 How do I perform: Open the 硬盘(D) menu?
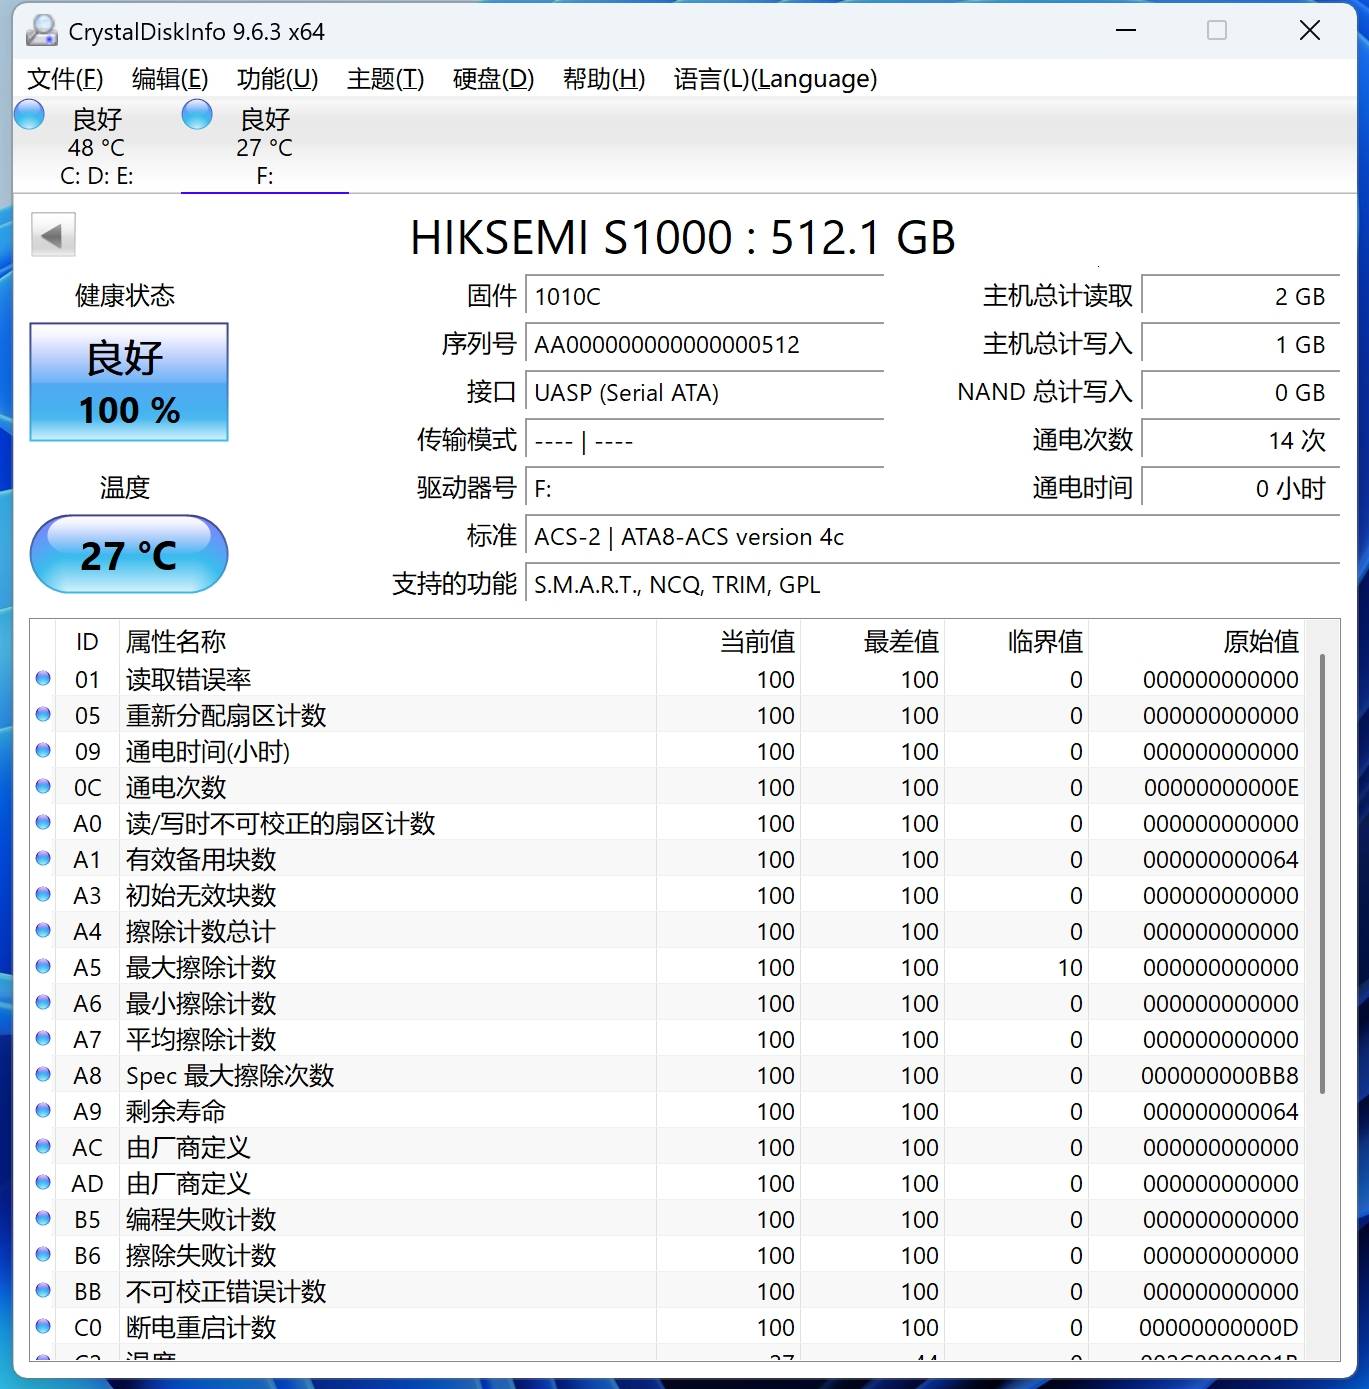click(493, 79)
